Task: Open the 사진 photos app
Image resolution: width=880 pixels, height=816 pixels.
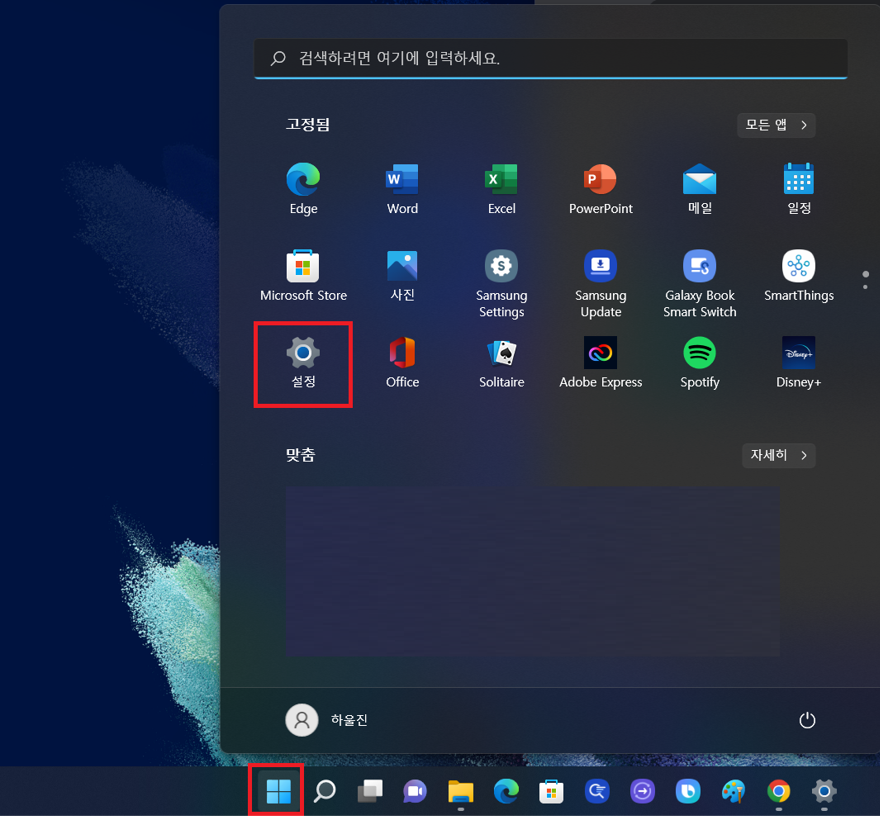Action: pyautogui.click(x=402, y=276)
